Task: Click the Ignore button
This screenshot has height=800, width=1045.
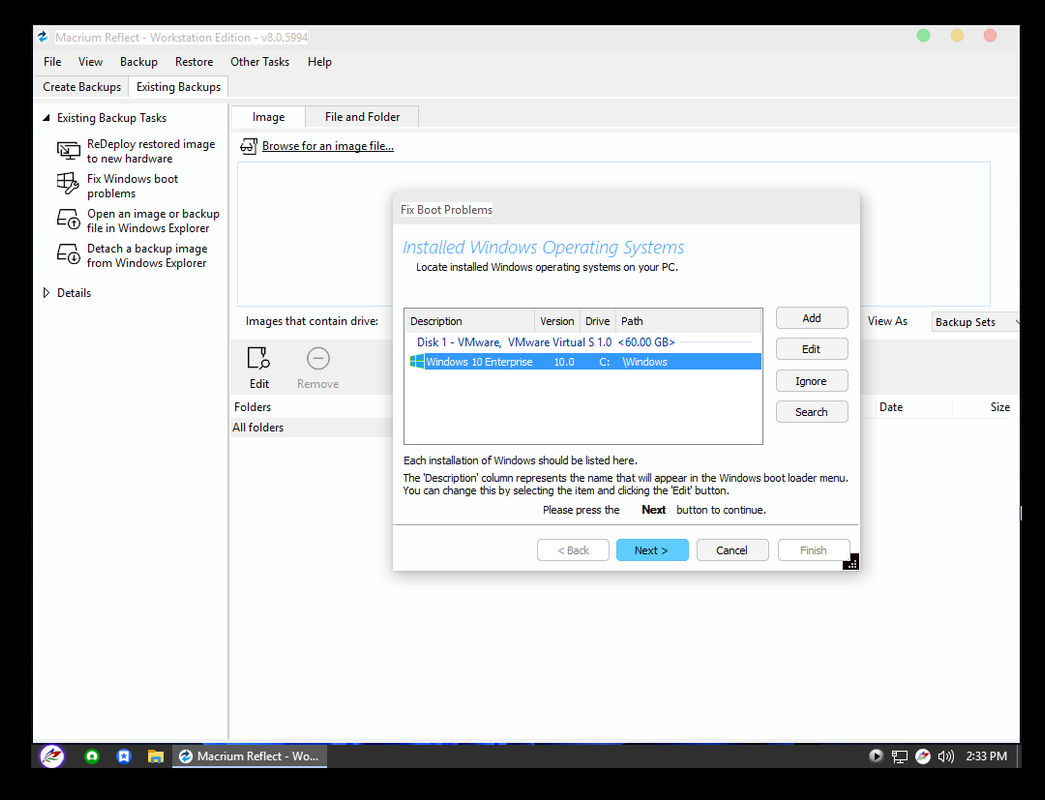Action: pyautogui.click(x=812, y=381)
